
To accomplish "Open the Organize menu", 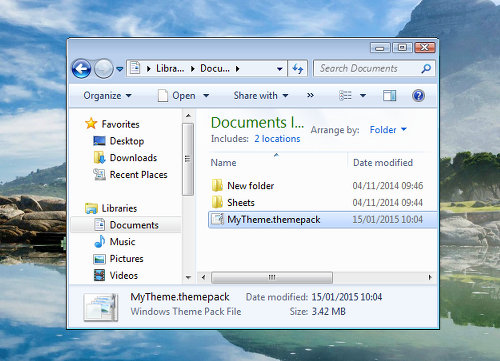I will click(107, 96).
